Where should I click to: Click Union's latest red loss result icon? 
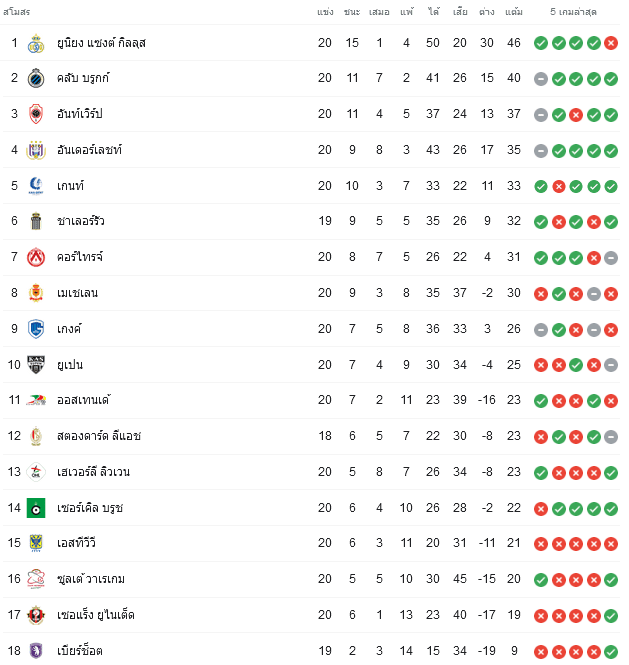[x=611, y=43]
